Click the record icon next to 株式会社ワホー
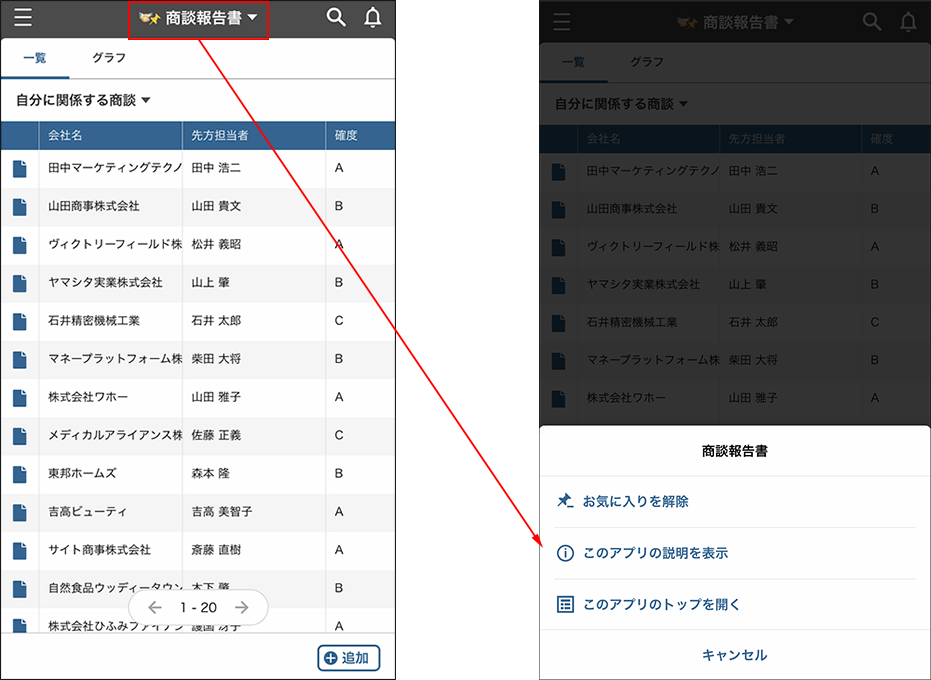The width and height of the screenshot is (931, 680). [x=20, y=397]
